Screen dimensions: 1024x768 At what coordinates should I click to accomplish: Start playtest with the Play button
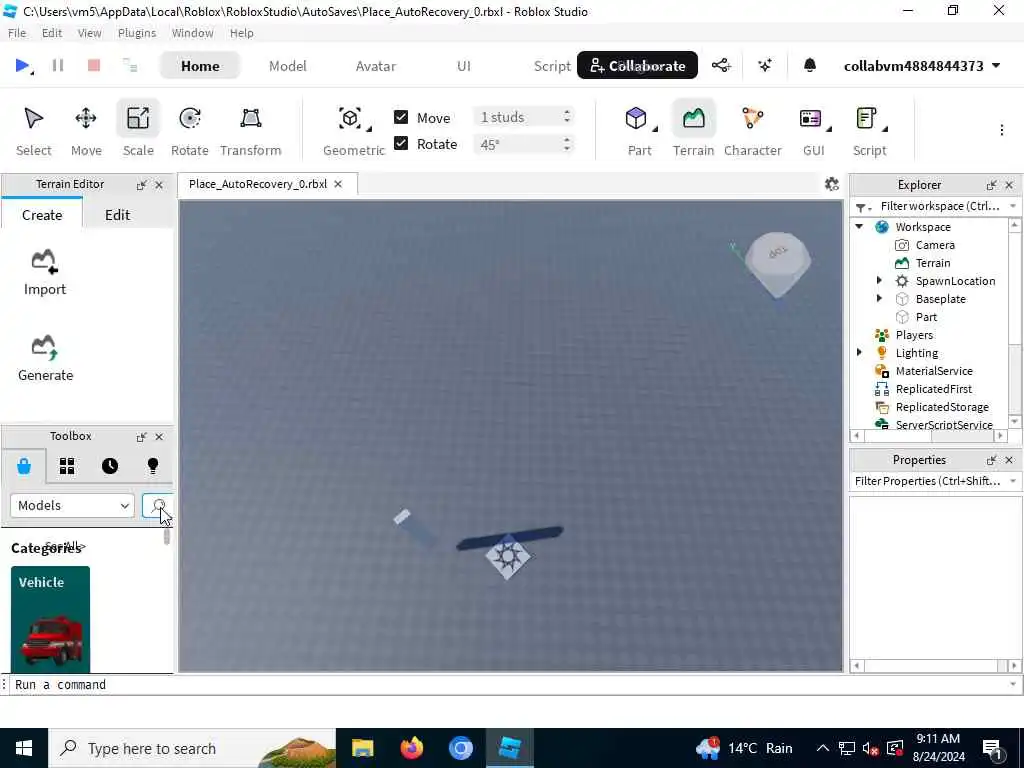tap(22, 65)
